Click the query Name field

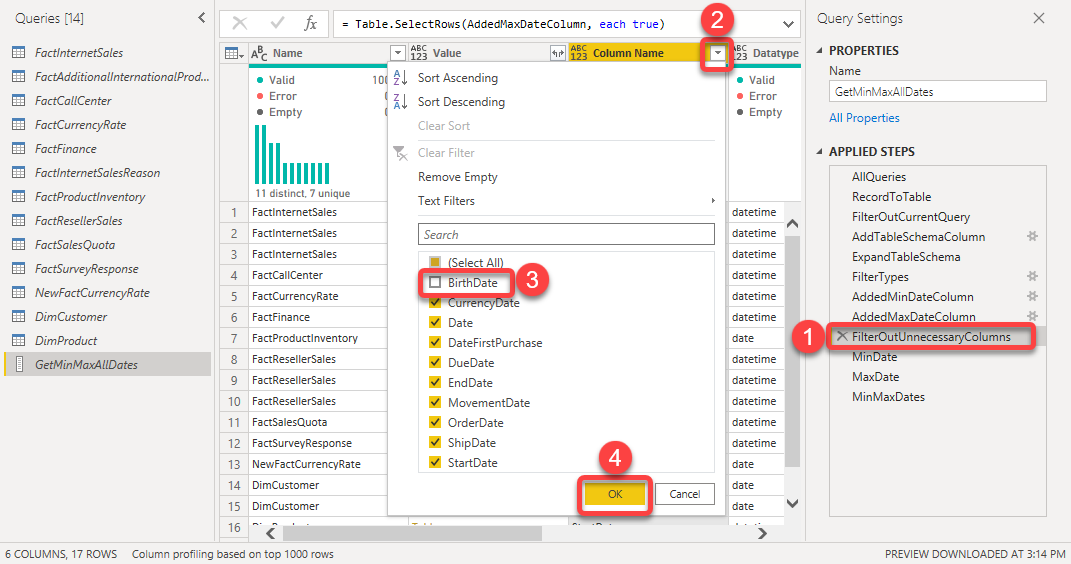pos(937,91)
